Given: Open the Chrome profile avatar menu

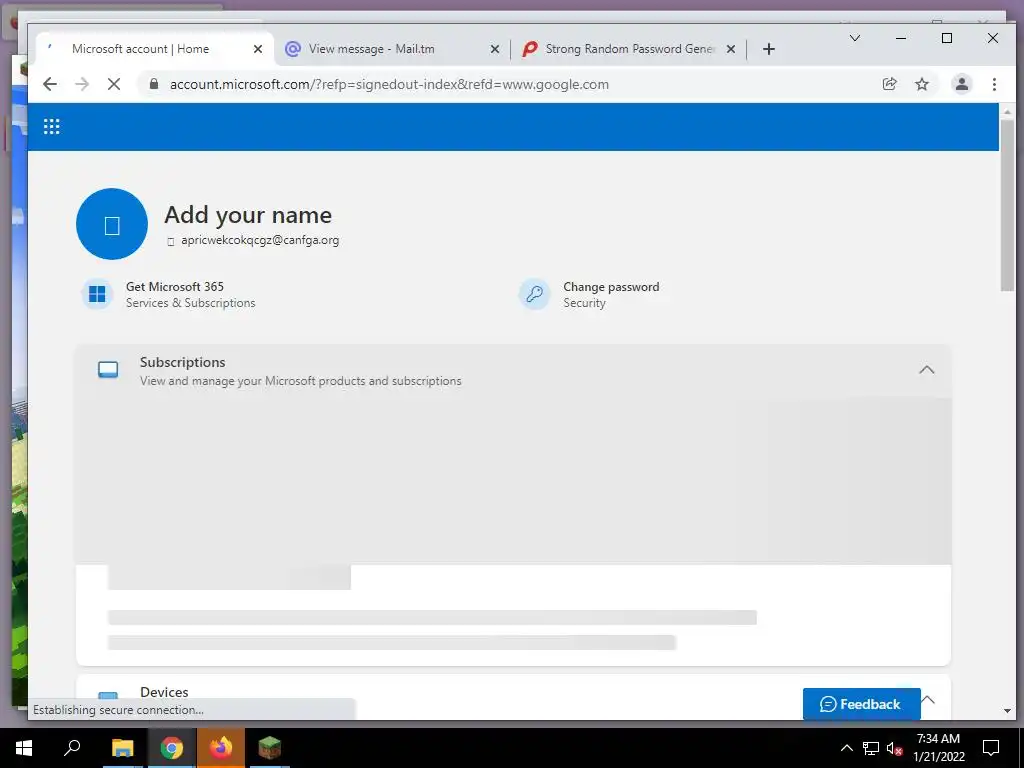Looking at the screenshot, I should (961, 84).
